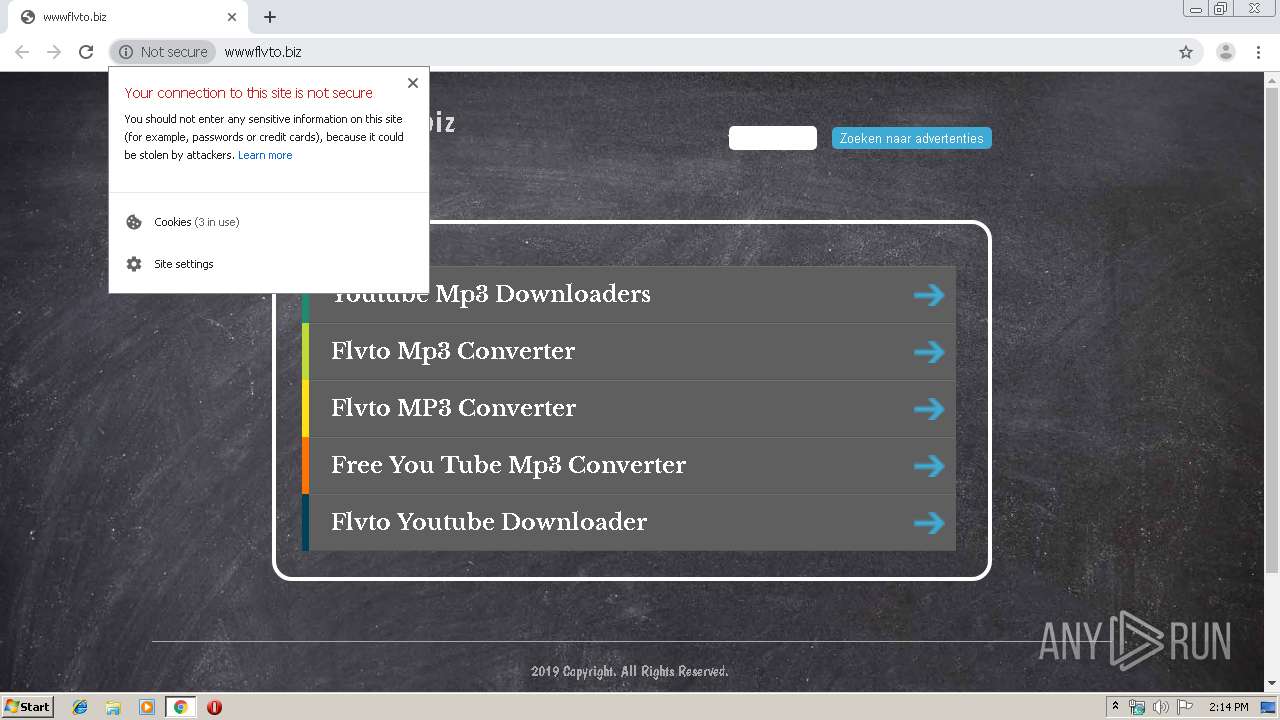Viewport: 1280px width, 720px height.
Task: Open Flvto MP3 Converter uppercase link
Action: click(629, 408)
